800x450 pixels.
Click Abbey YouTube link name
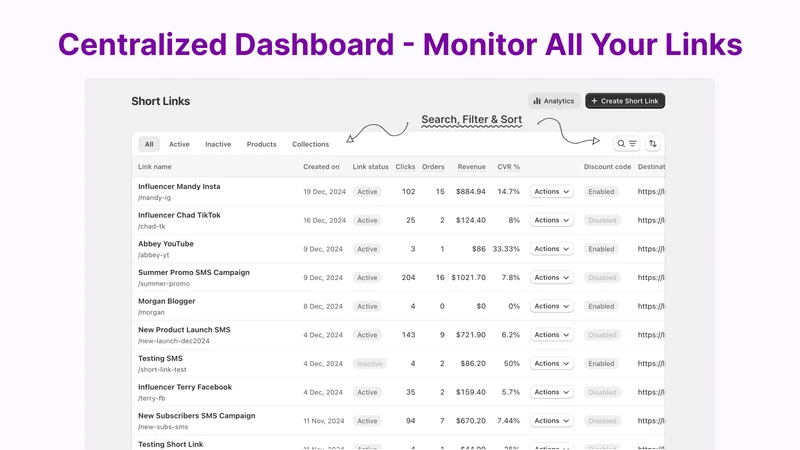166,244
